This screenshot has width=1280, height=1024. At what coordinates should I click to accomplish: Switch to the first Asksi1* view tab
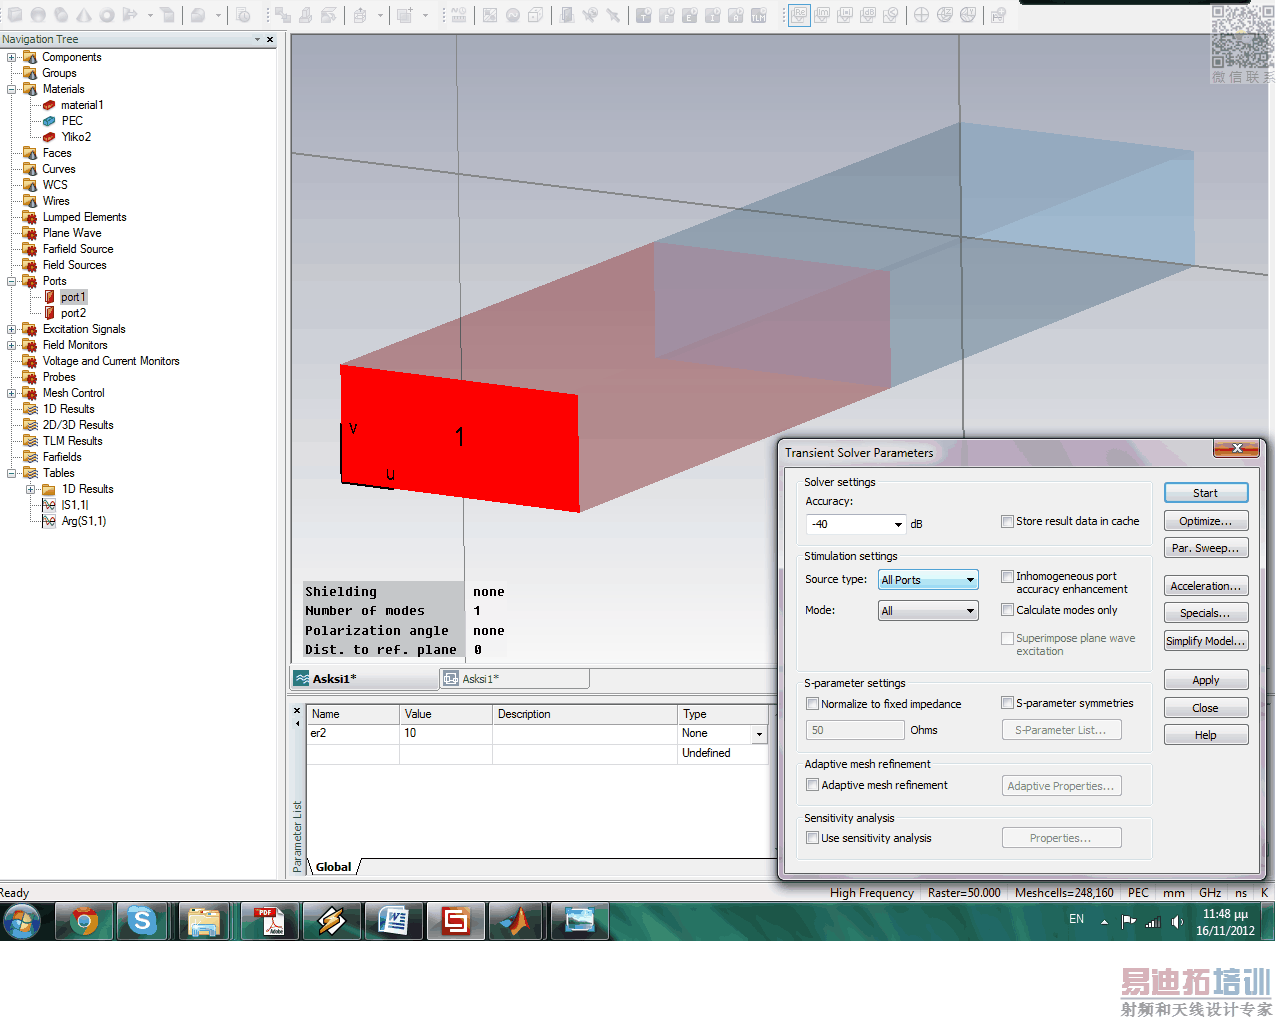point(365,679)
